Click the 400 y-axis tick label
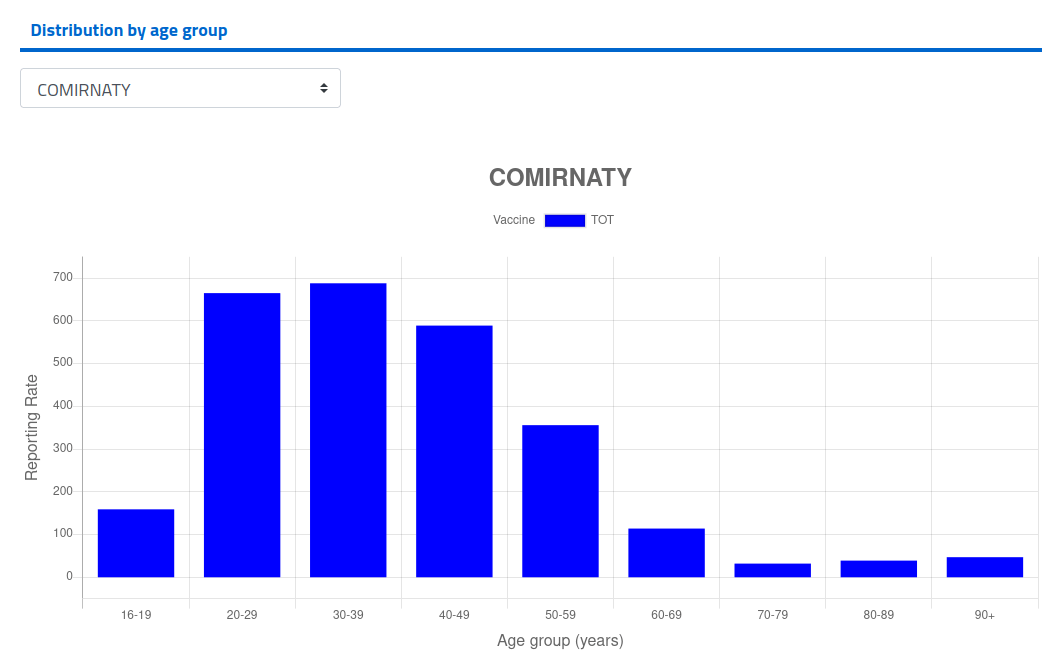Screen dimensions: 1060x653 (63, 406)
